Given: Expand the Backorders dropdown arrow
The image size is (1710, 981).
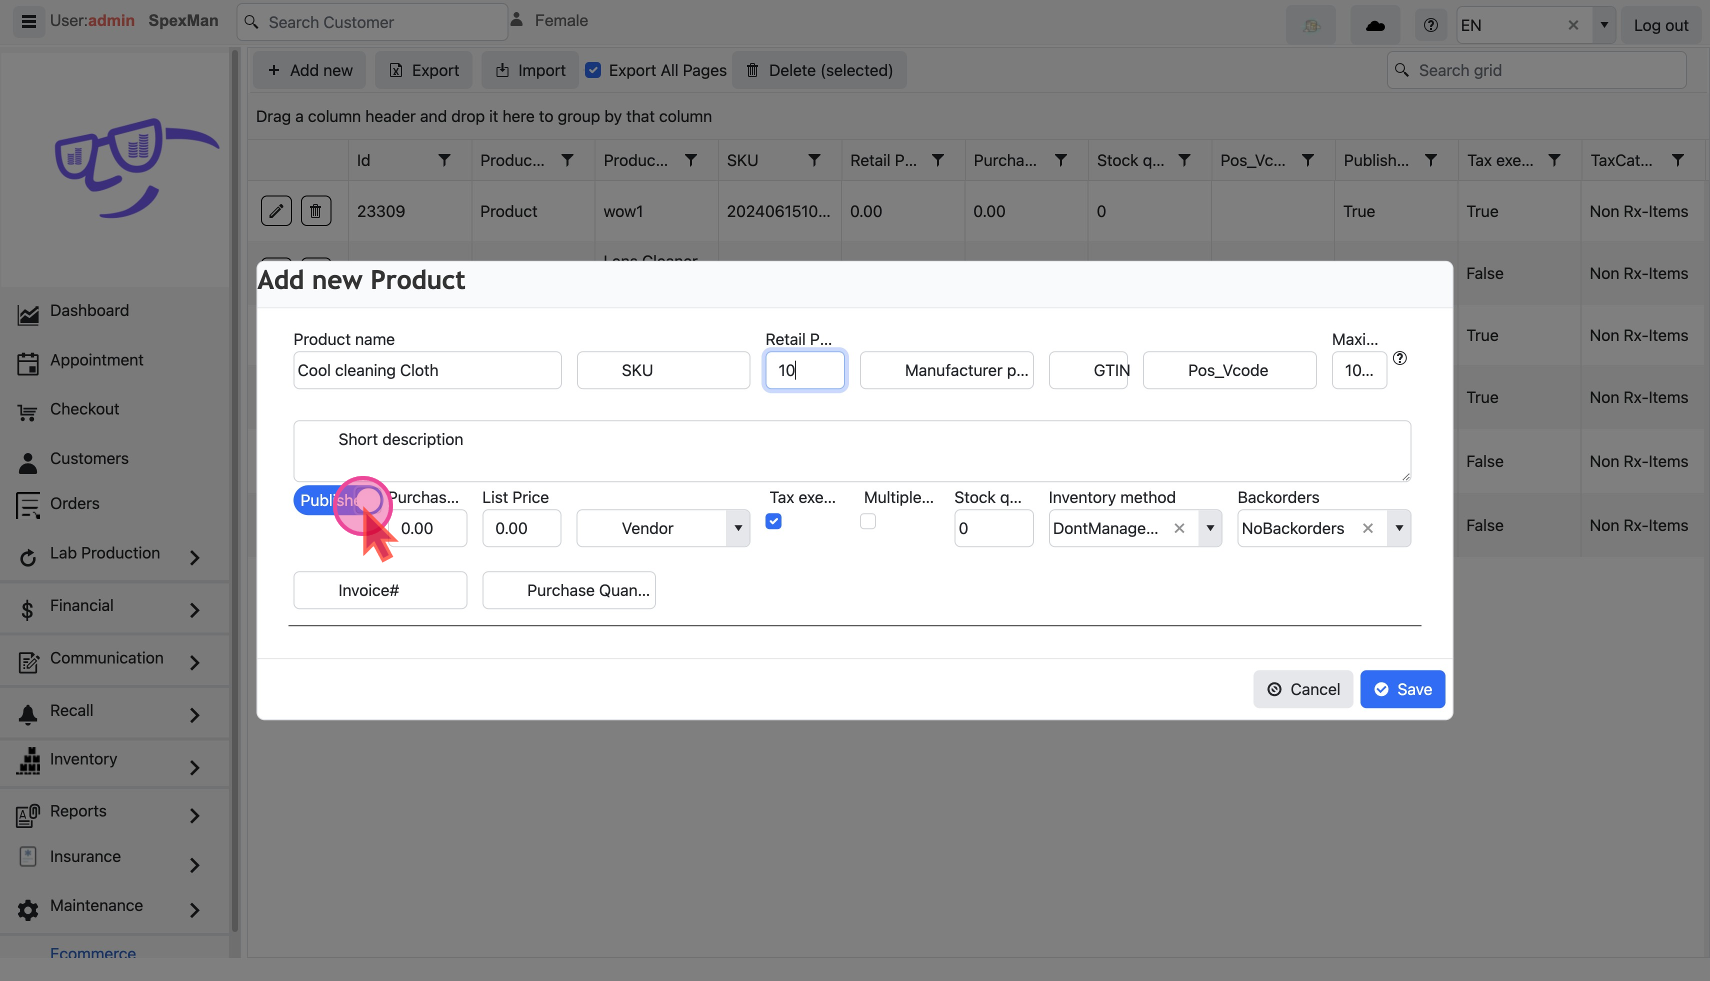Looking at the screenshot, I should [1399, 528].
